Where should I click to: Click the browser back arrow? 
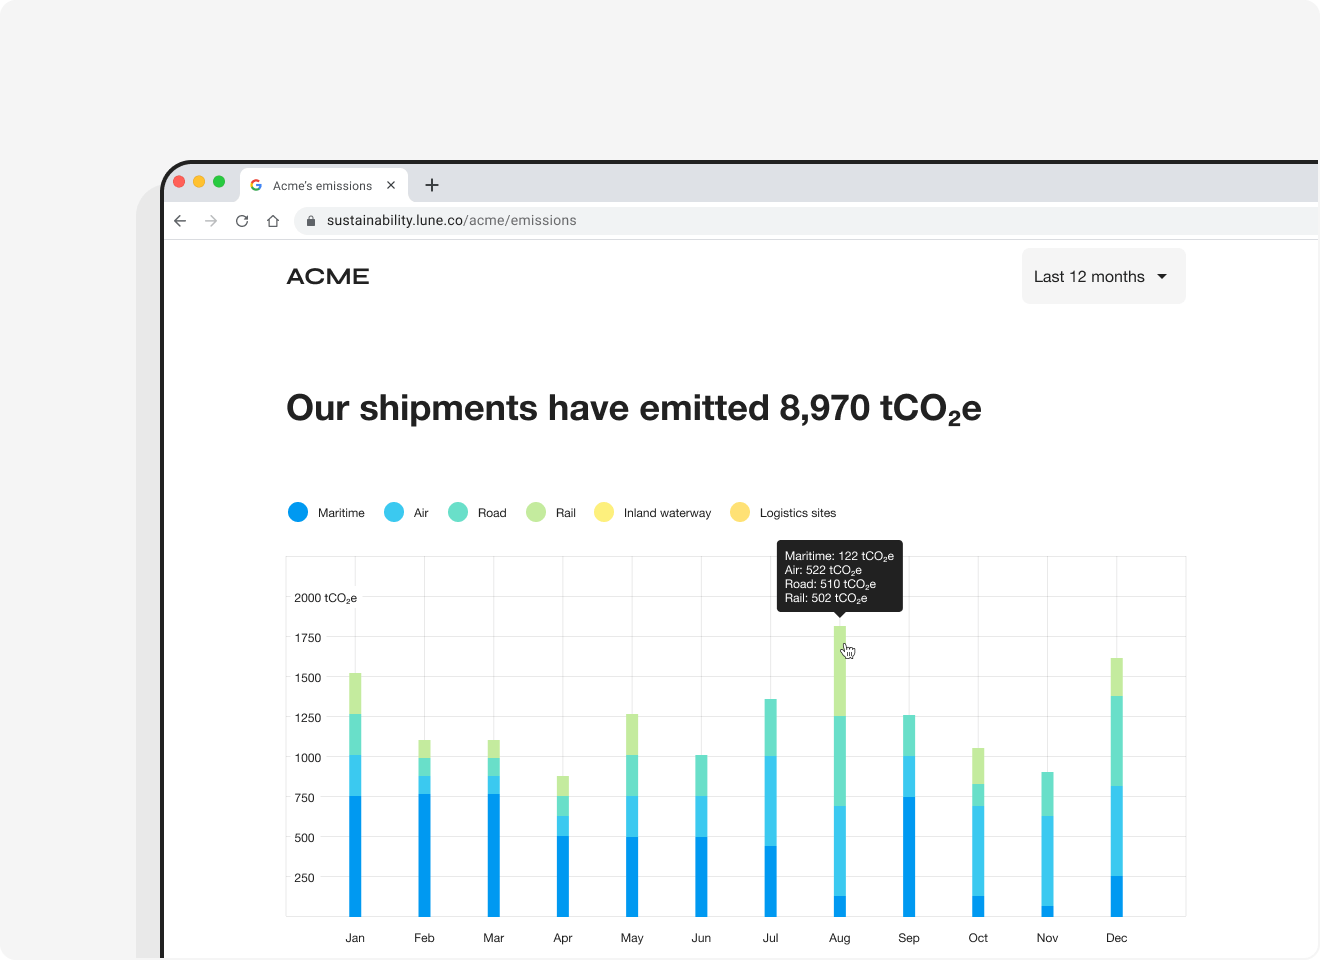[x=180, y=221]
